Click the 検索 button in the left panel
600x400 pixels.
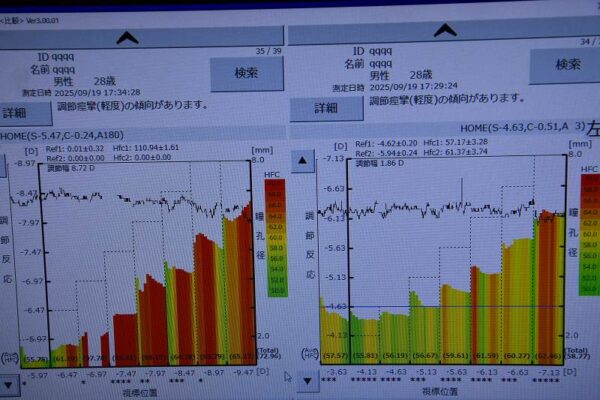[x=245, y=72]
